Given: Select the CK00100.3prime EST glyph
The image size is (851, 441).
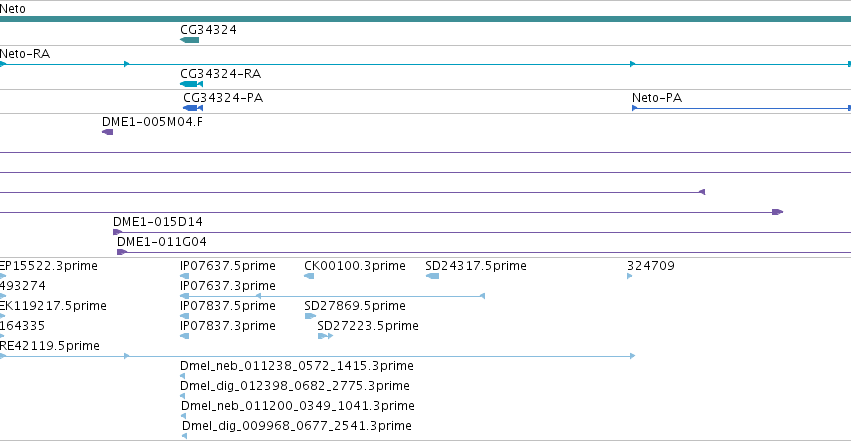Looking at the screenshot, I should pyautogui.click(x=309, y=276).
